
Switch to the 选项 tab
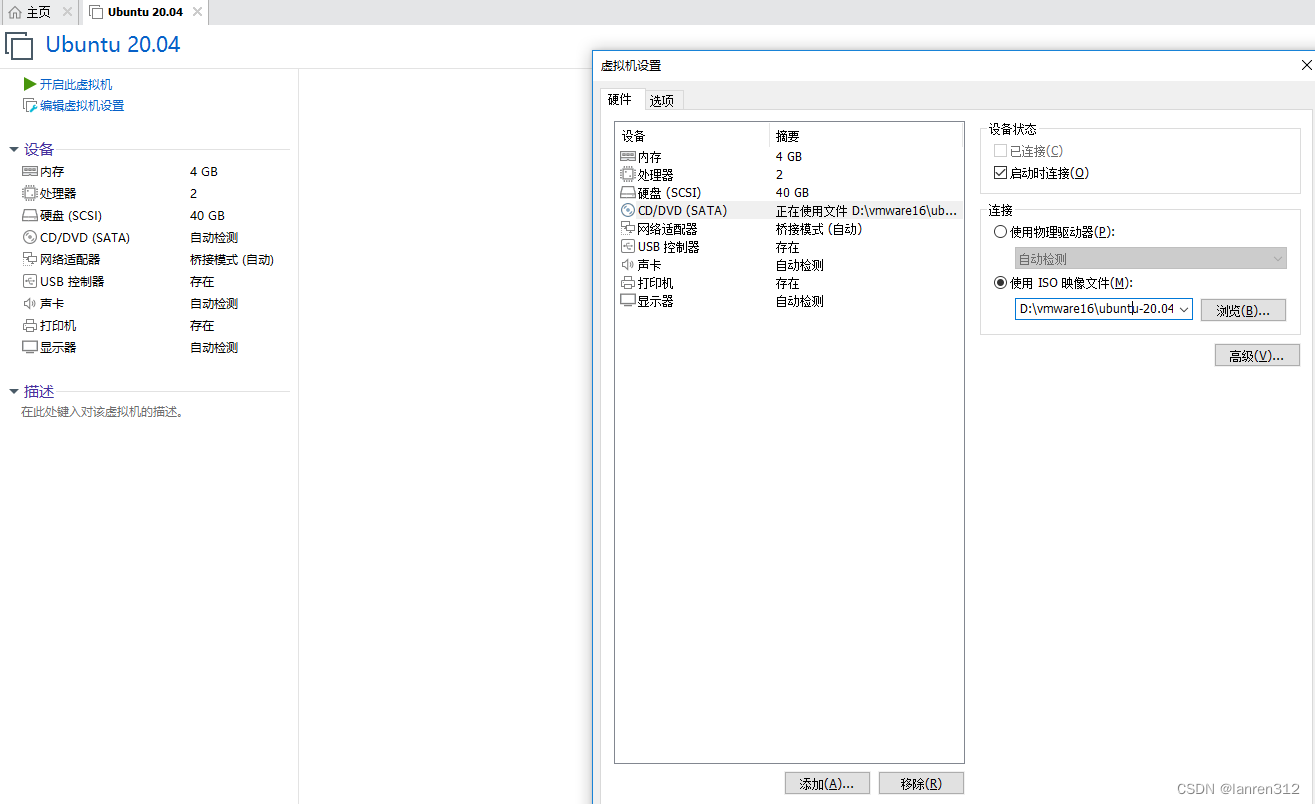pyautogui.click(x=662, y=100)
